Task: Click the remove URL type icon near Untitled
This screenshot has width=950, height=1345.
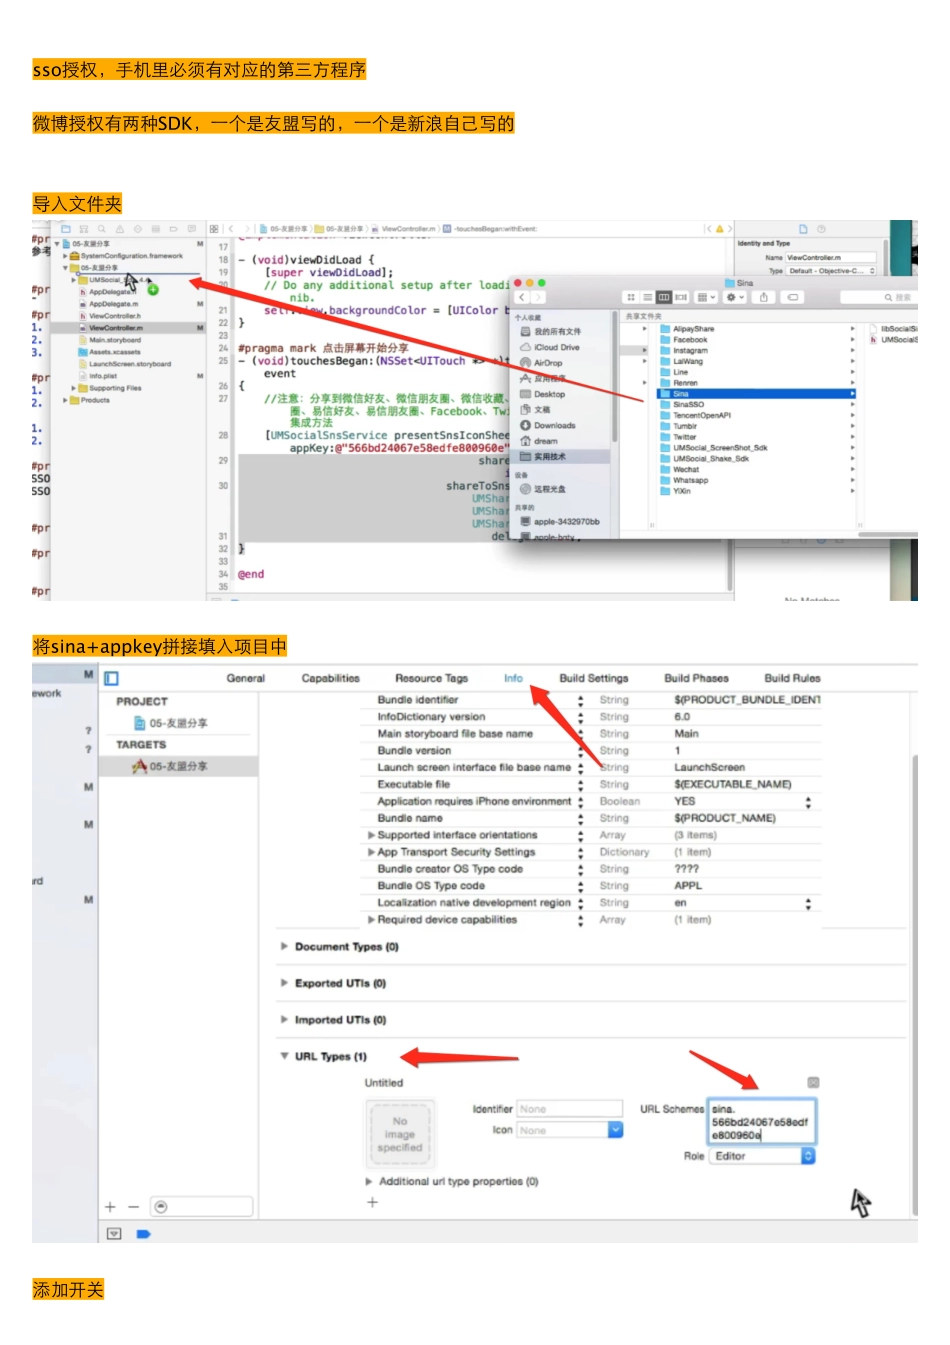Action: [x=813, y=1082]
